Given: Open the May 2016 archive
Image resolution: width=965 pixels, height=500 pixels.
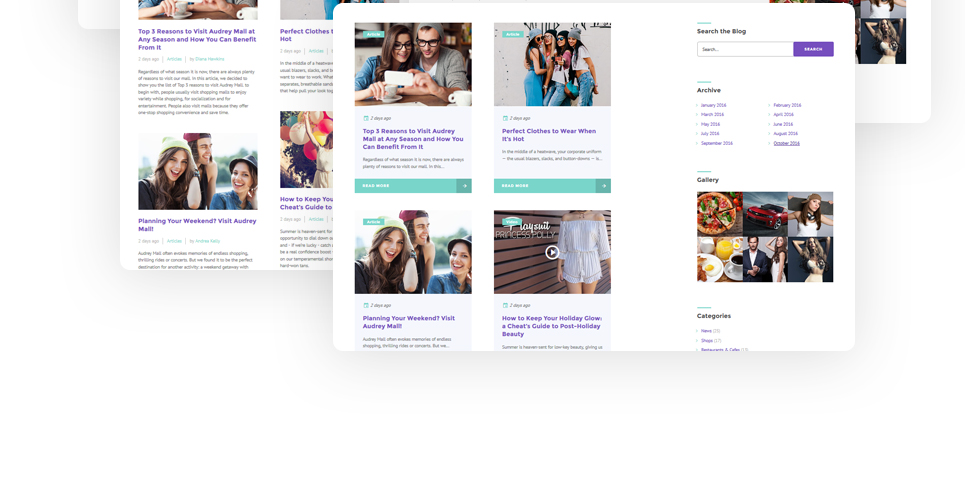Looking at the screenshot, I should [710, 124].
